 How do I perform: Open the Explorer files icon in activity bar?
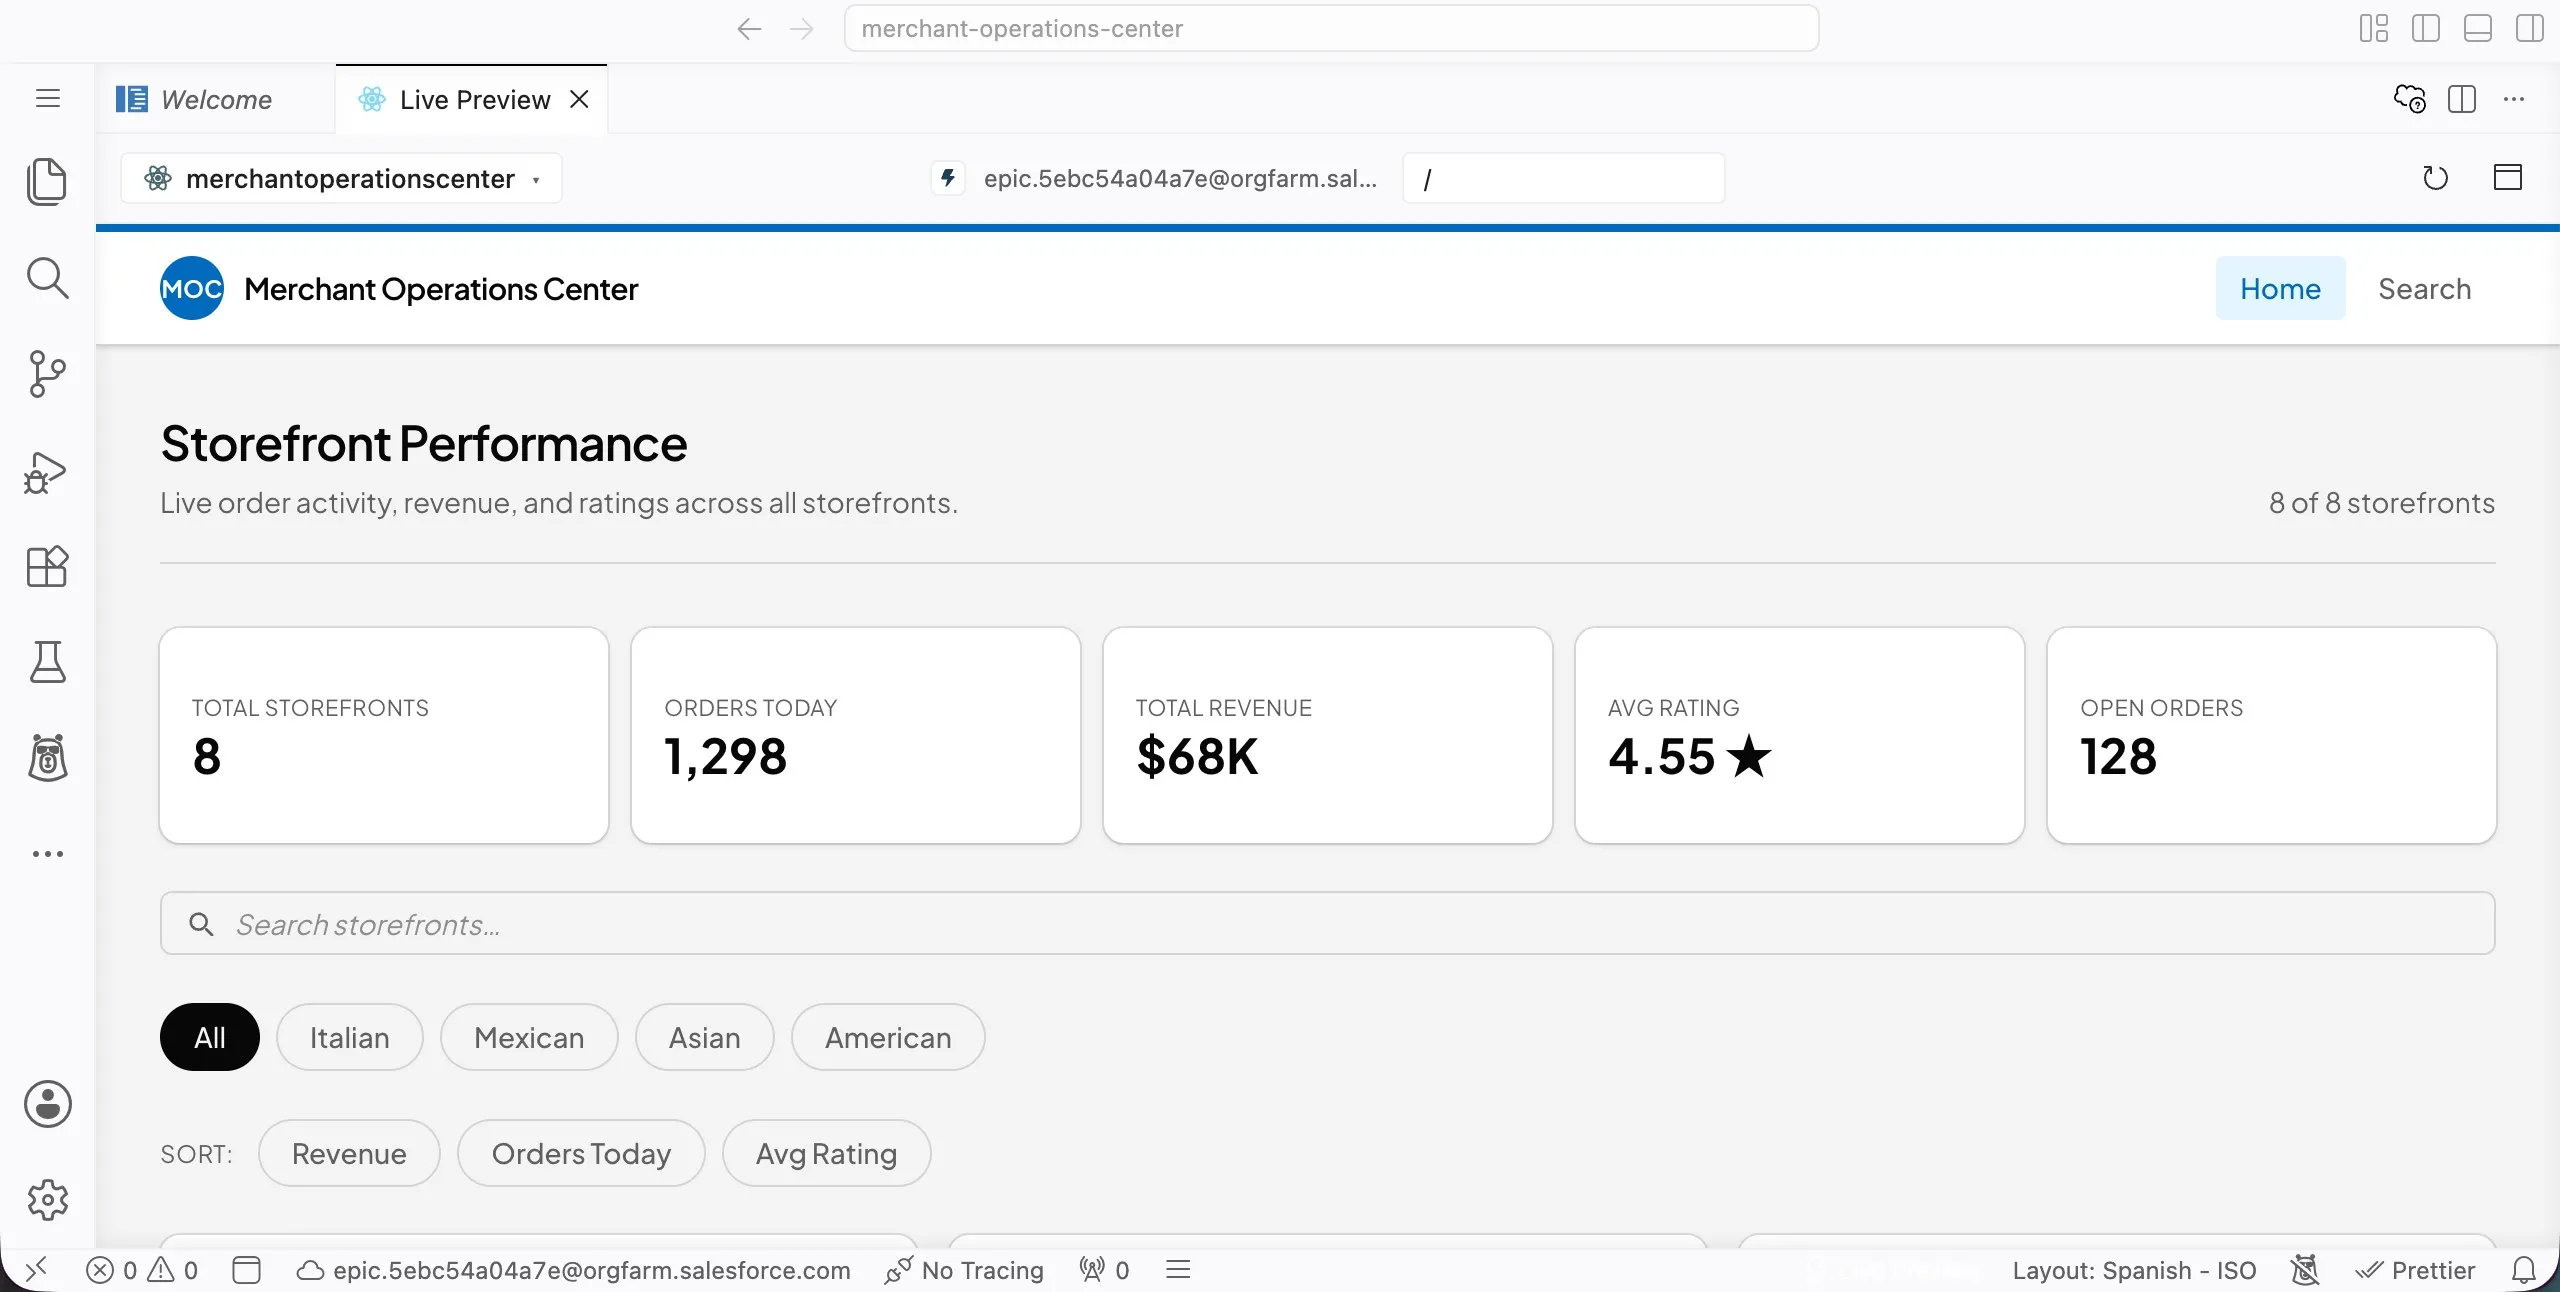click(x=47, y=181)
